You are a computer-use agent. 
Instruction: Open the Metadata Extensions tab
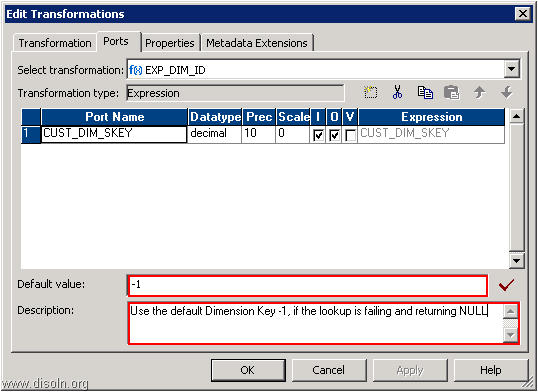(257, 43)
